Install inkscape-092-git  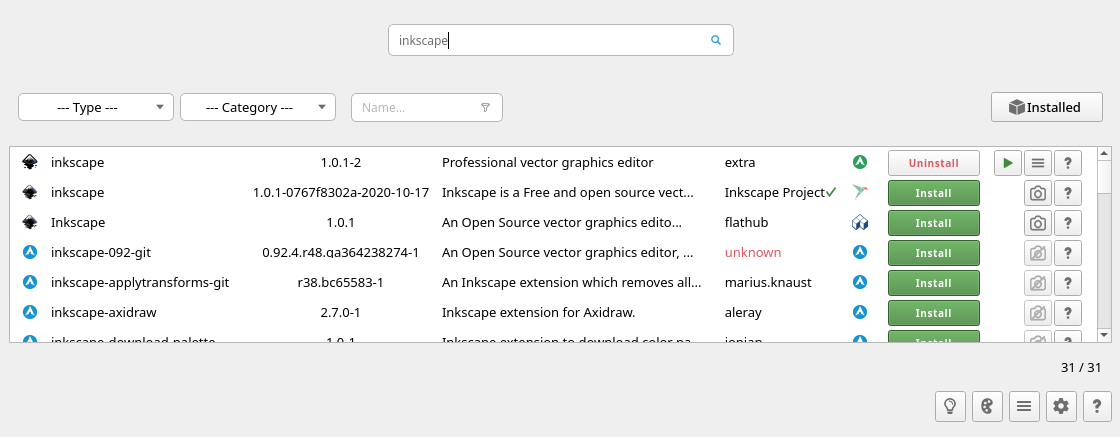click(x=934, y=253)
